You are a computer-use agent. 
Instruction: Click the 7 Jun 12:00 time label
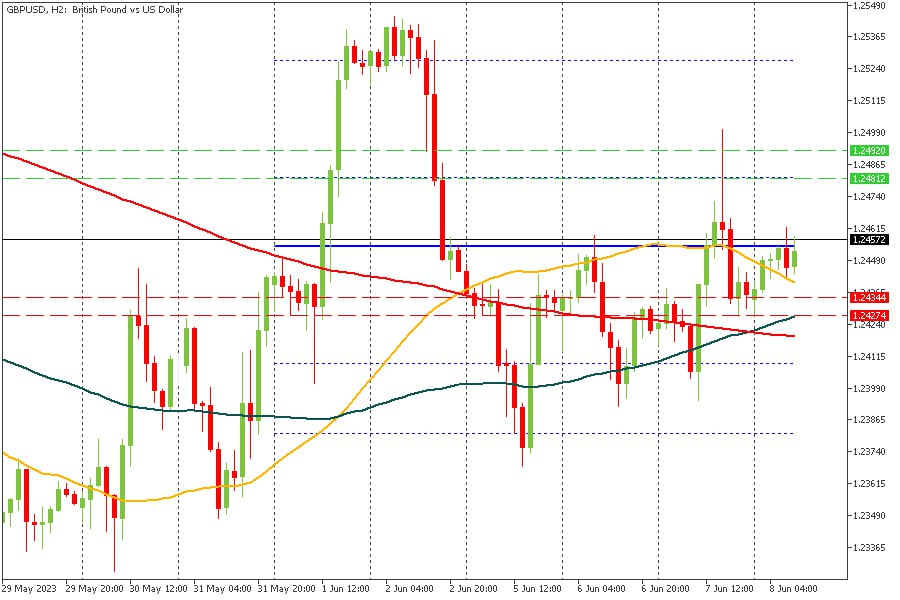coord(730,589)
